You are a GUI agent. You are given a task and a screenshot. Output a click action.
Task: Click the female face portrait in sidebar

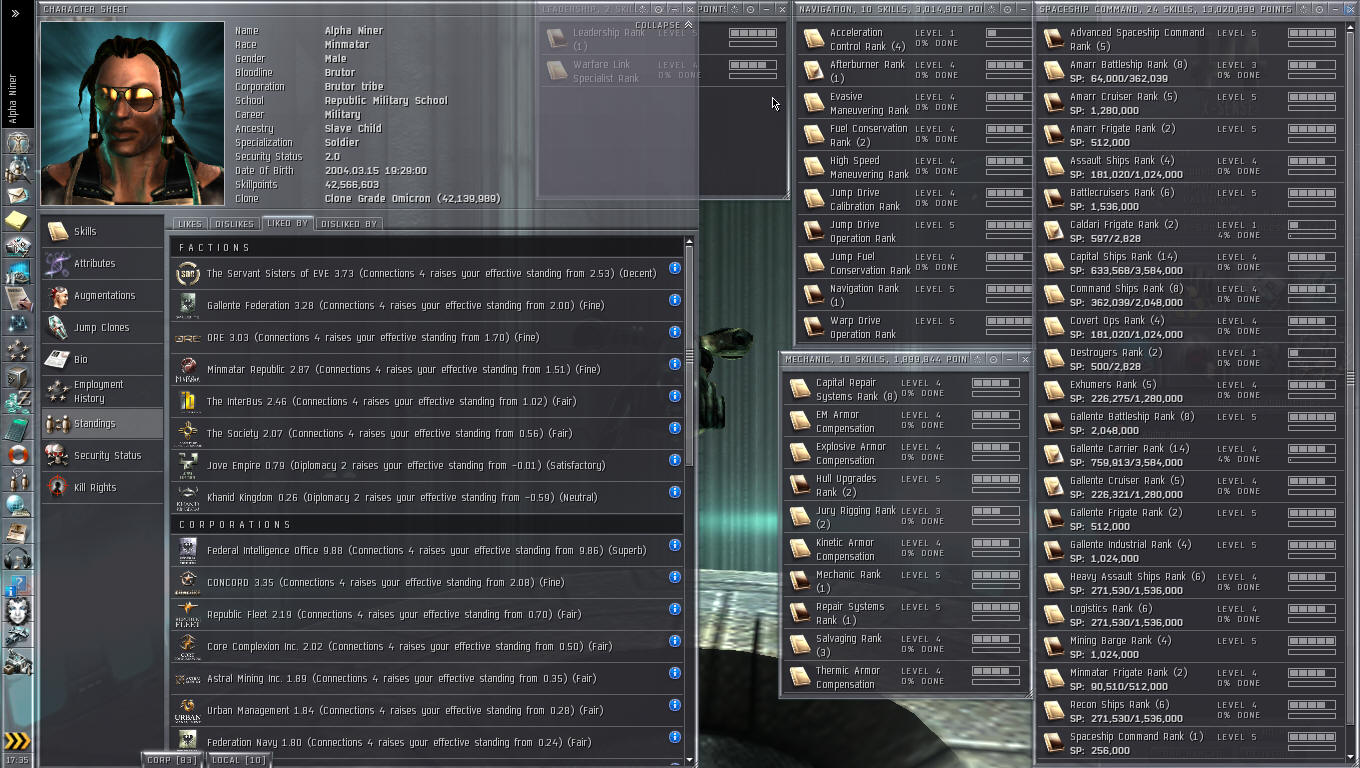tap(17, 610)
